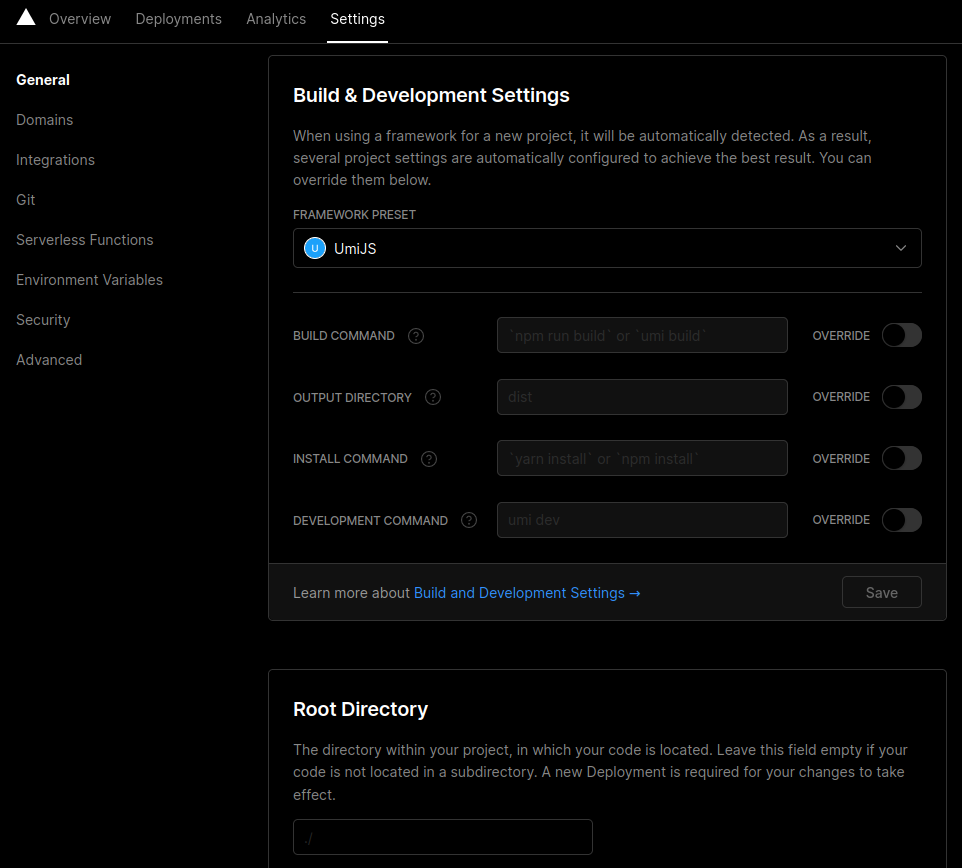Click the UmiJS framework icon
Screen dimensions: 962x868
point(314,247)
